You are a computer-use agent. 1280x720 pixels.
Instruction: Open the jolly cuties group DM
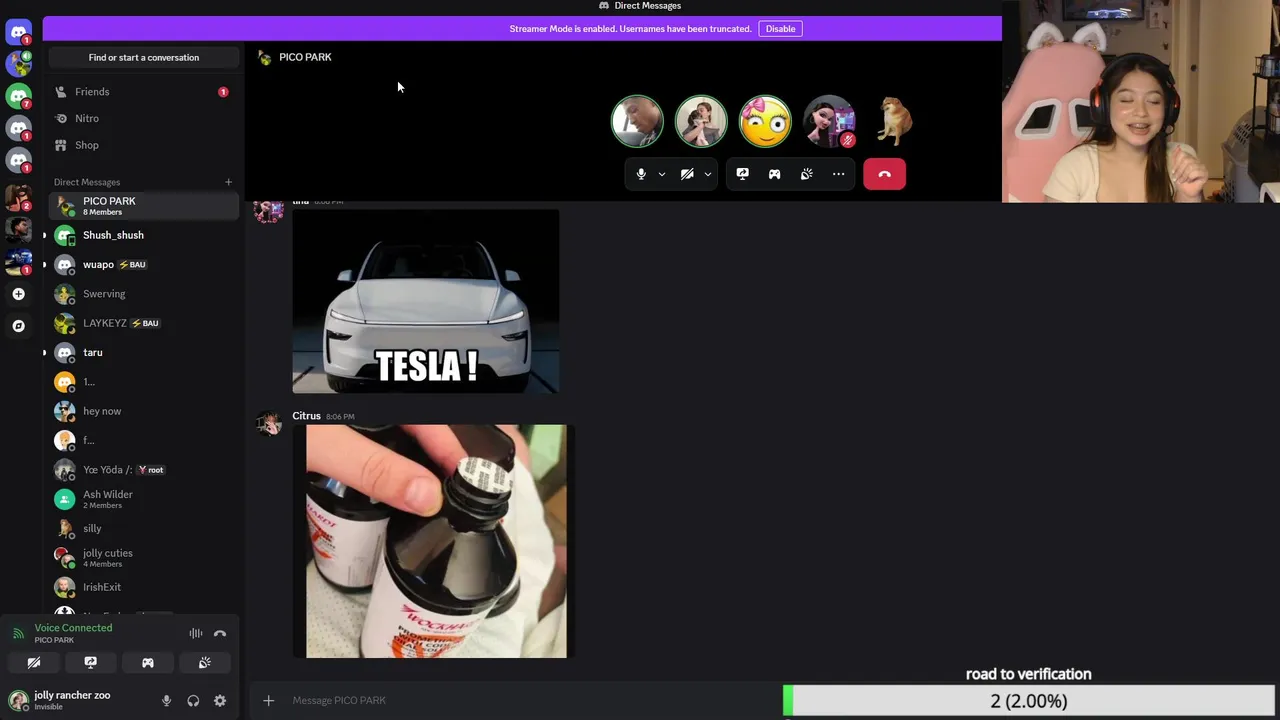[x=143, y=557]
